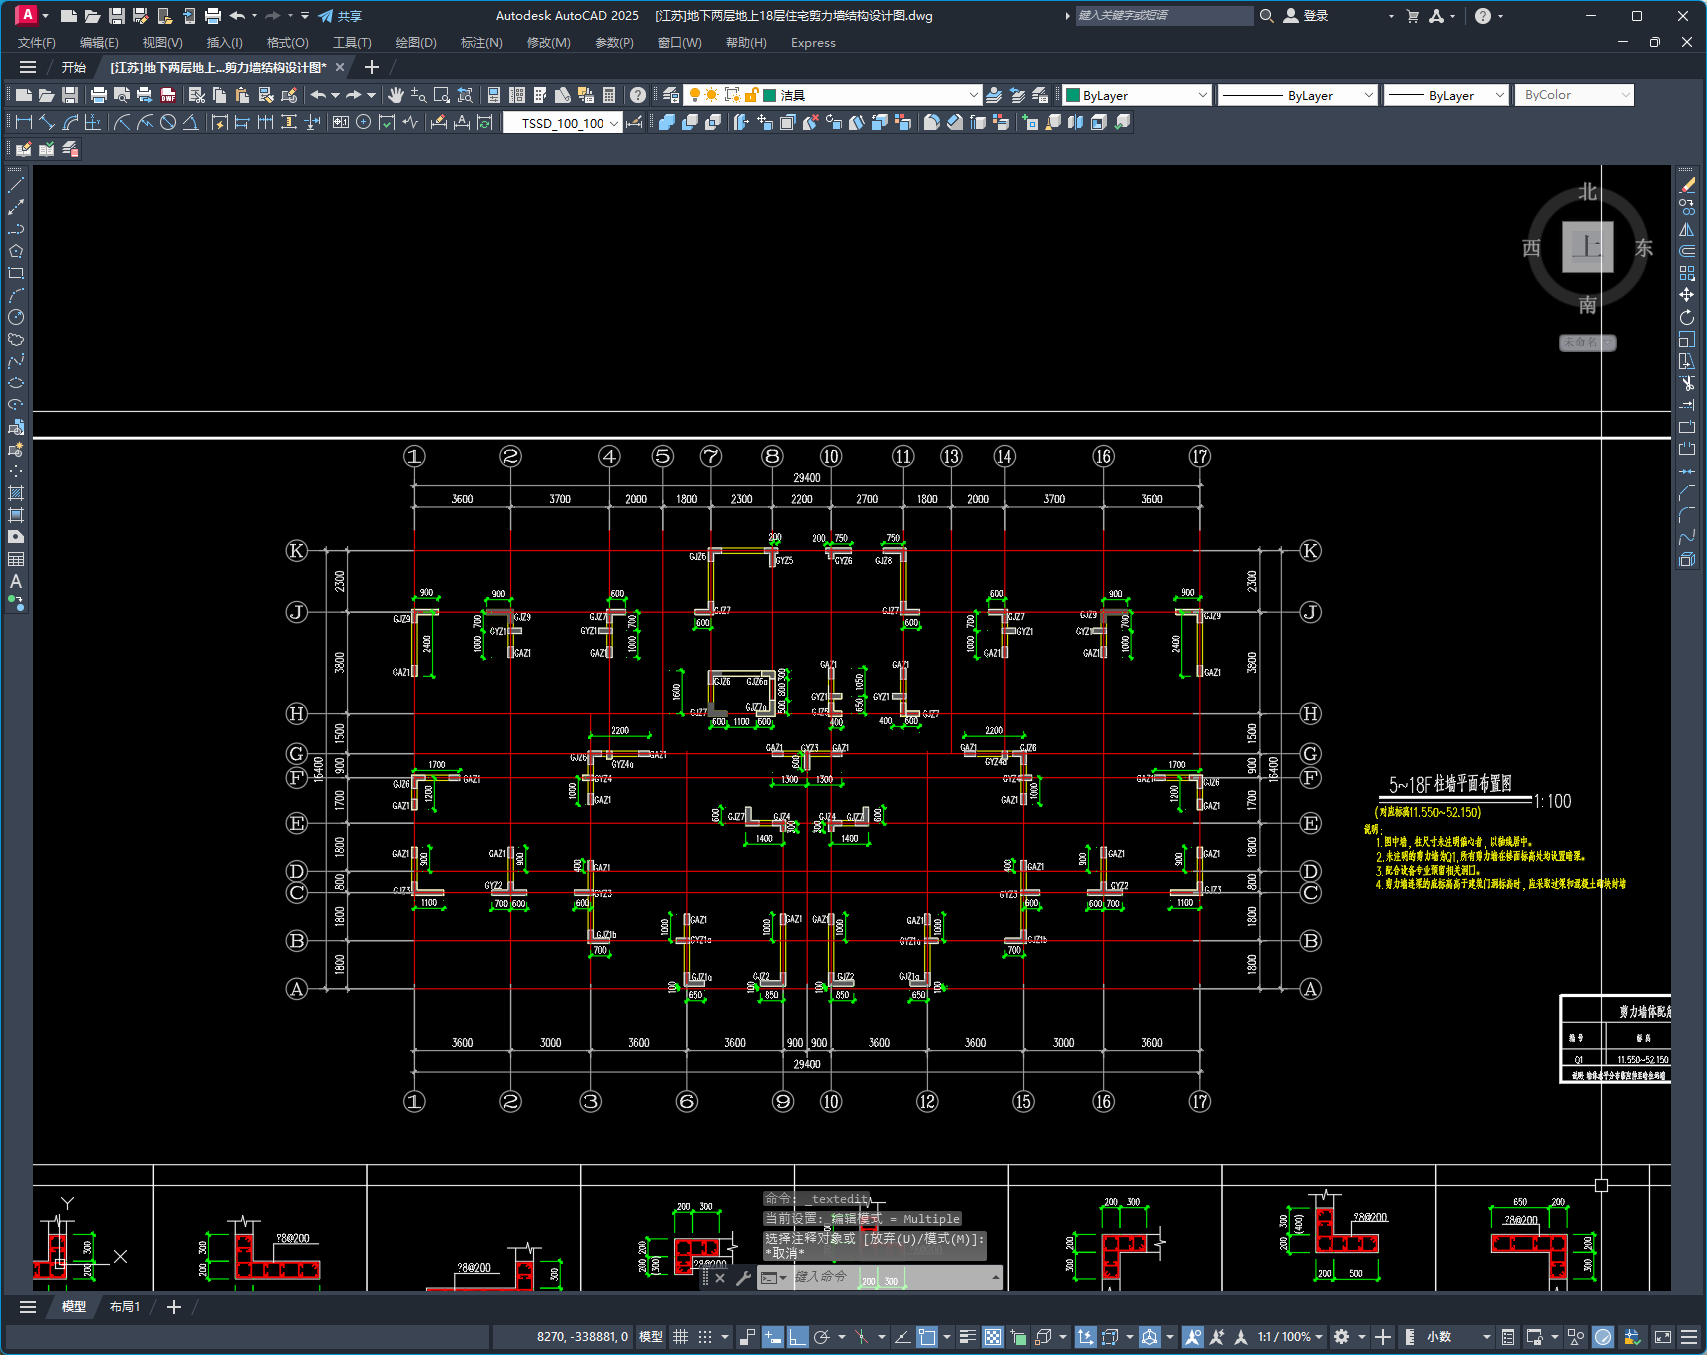
Task: Select the Rotate tool in right toolbar
Action: (1687, 317)
